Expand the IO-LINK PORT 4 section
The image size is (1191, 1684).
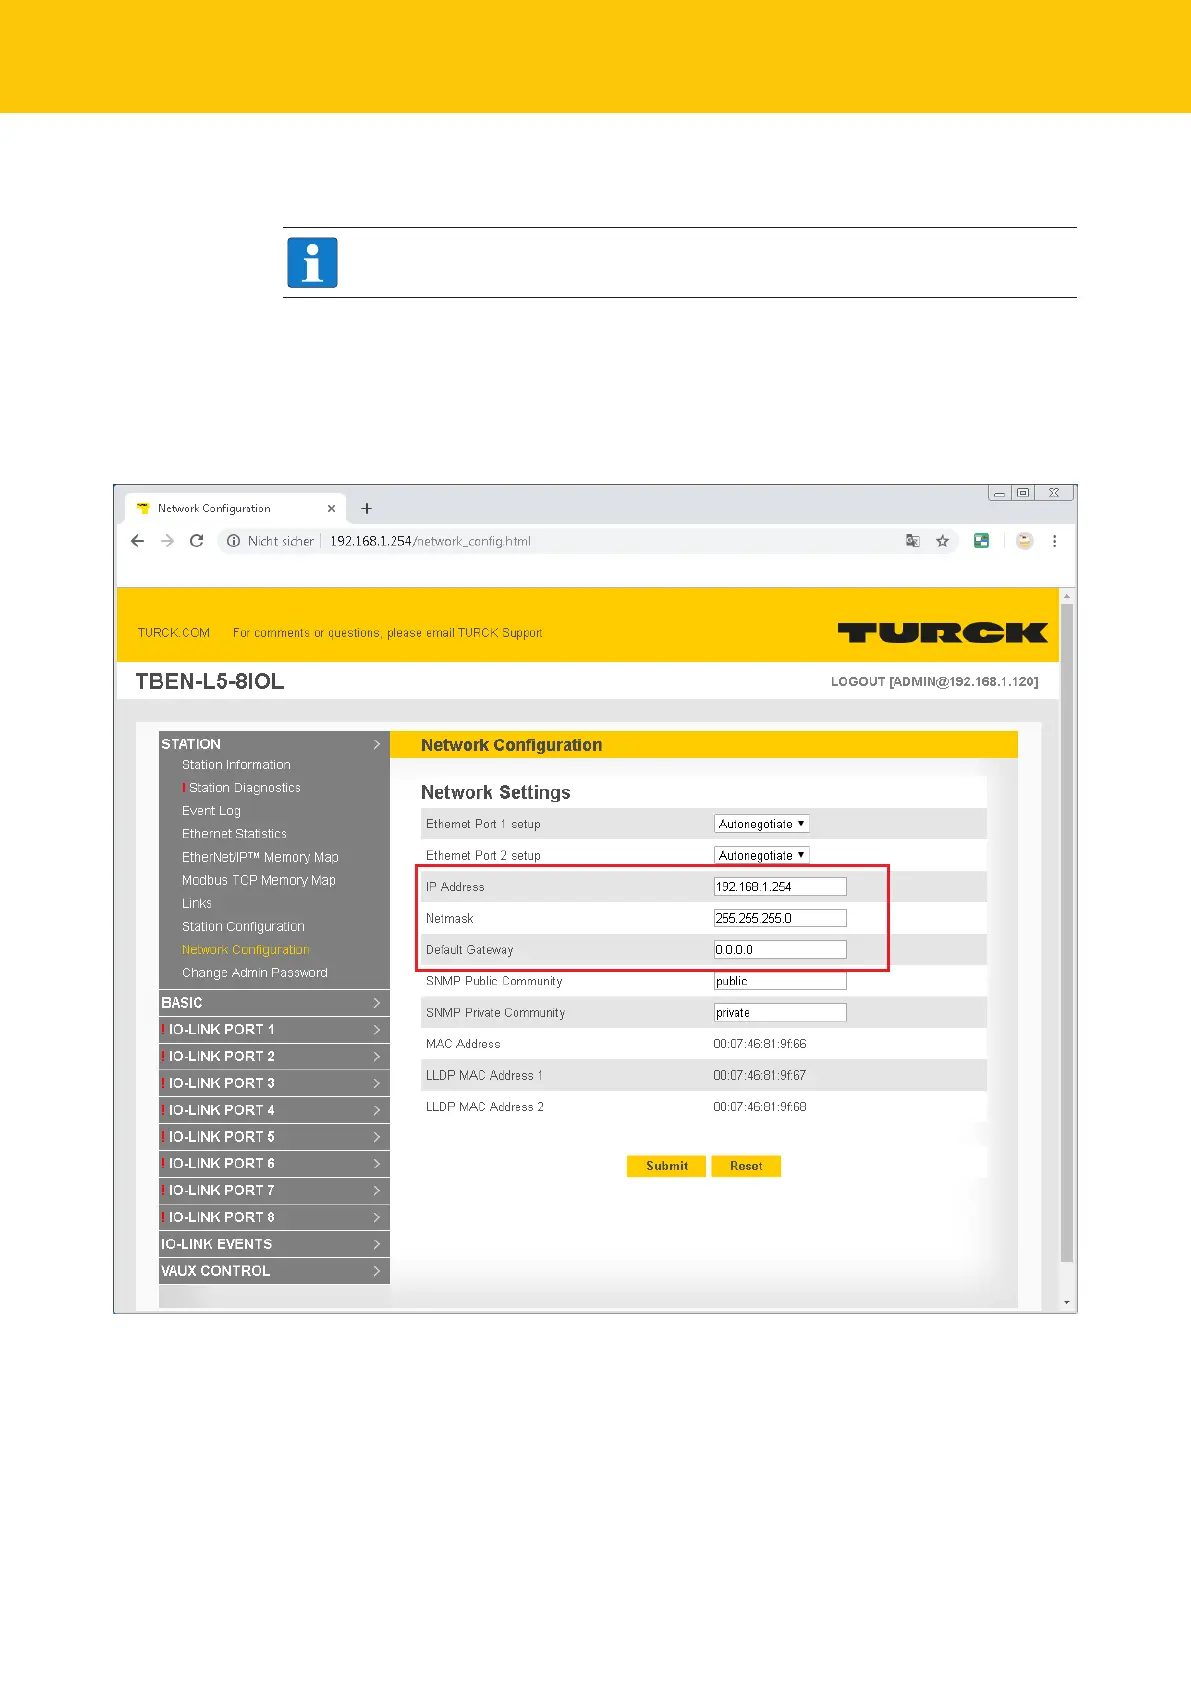pos(274,1110)
